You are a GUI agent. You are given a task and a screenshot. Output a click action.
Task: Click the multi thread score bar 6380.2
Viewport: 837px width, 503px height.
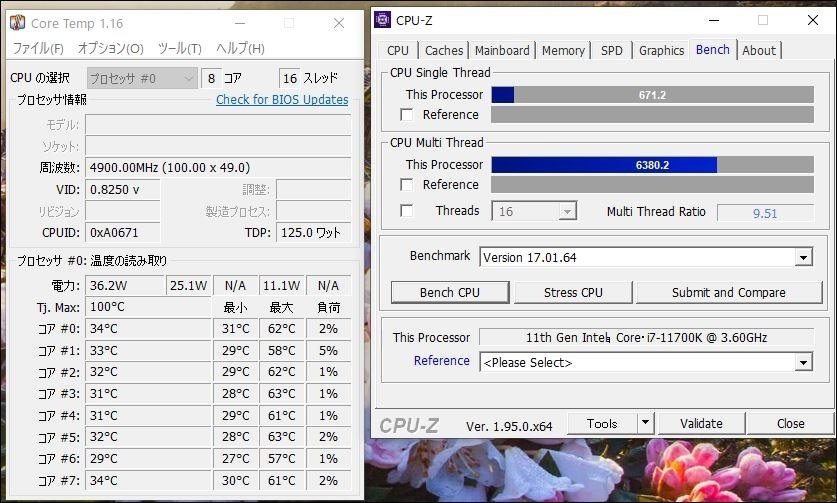click(x=652, y=165)
